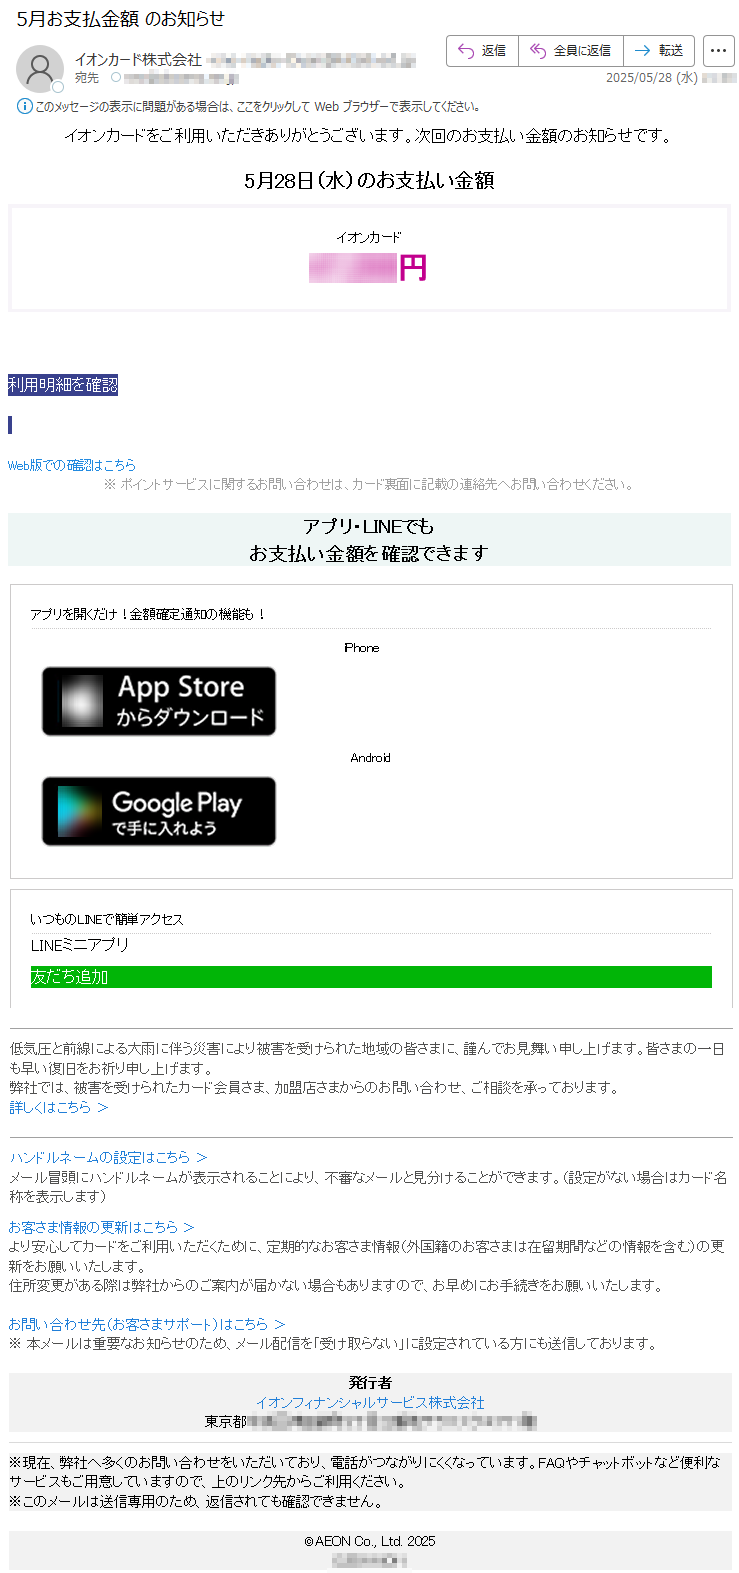Click the 利用明細を確認 button

[63, 385]
